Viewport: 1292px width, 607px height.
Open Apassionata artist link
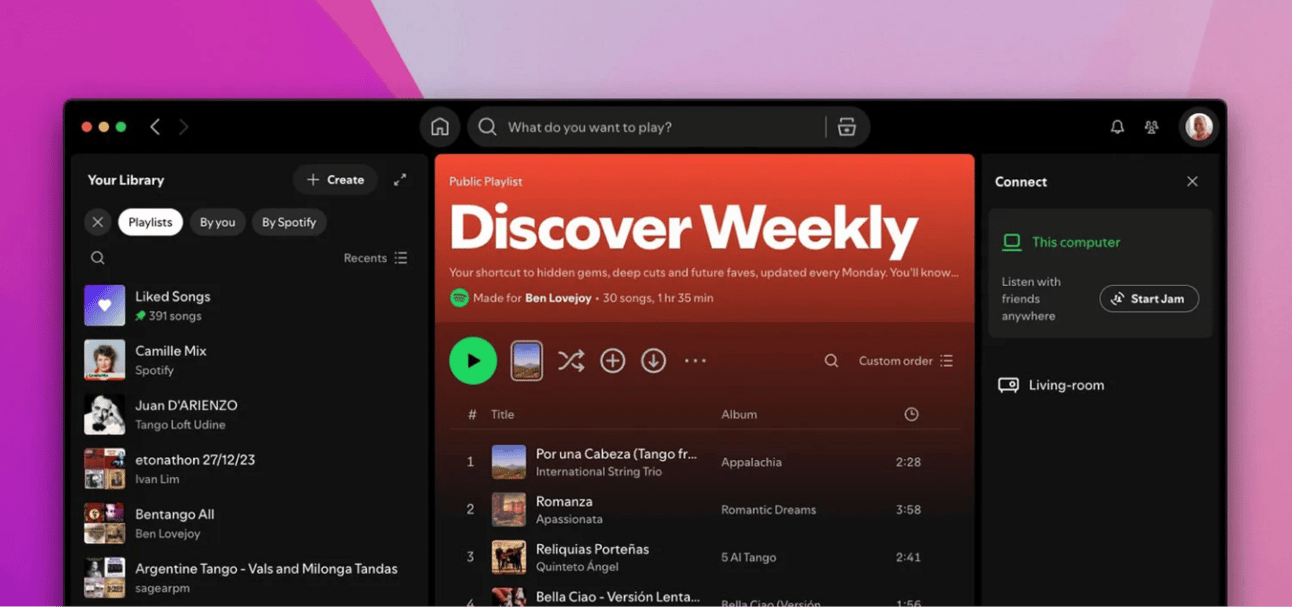coord(569,520)
